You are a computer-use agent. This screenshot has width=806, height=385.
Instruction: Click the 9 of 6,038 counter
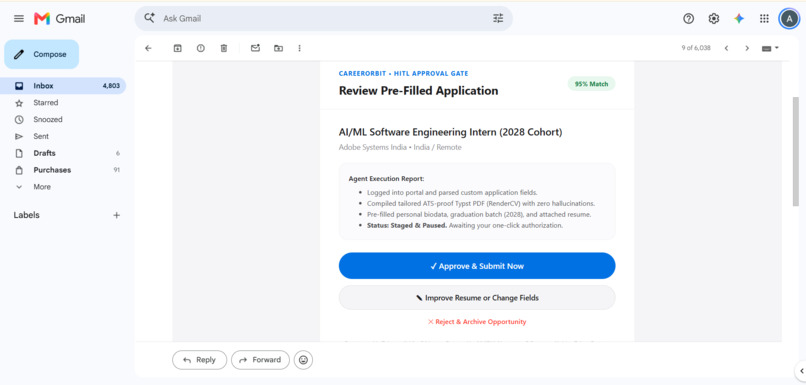[696, 48]
